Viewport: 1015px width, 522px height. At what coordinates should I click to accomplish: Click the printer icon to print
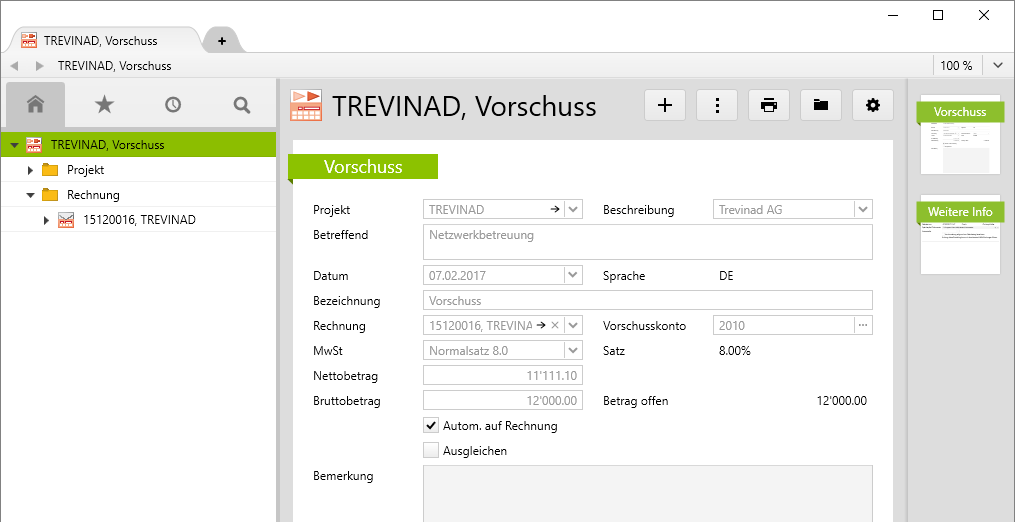(769, 105)
